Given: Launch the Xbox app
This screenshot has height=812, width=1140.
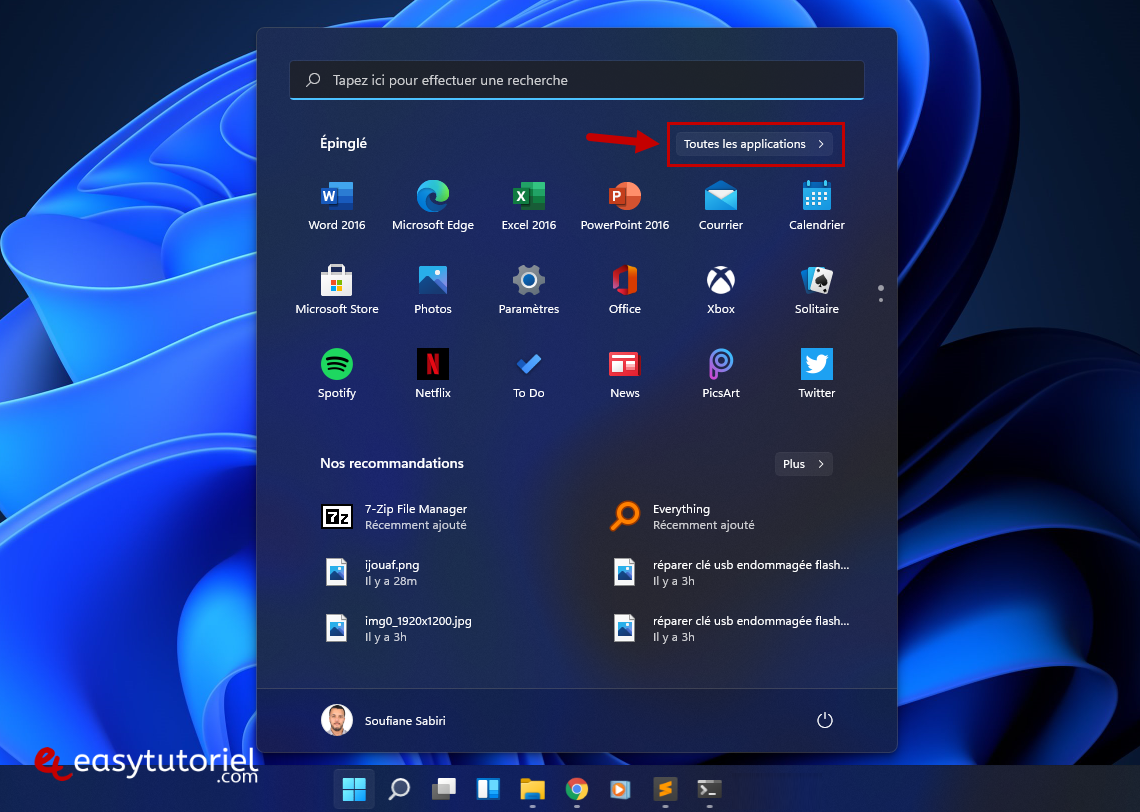Looking at the screenshot, I should [x=720, y=290].
